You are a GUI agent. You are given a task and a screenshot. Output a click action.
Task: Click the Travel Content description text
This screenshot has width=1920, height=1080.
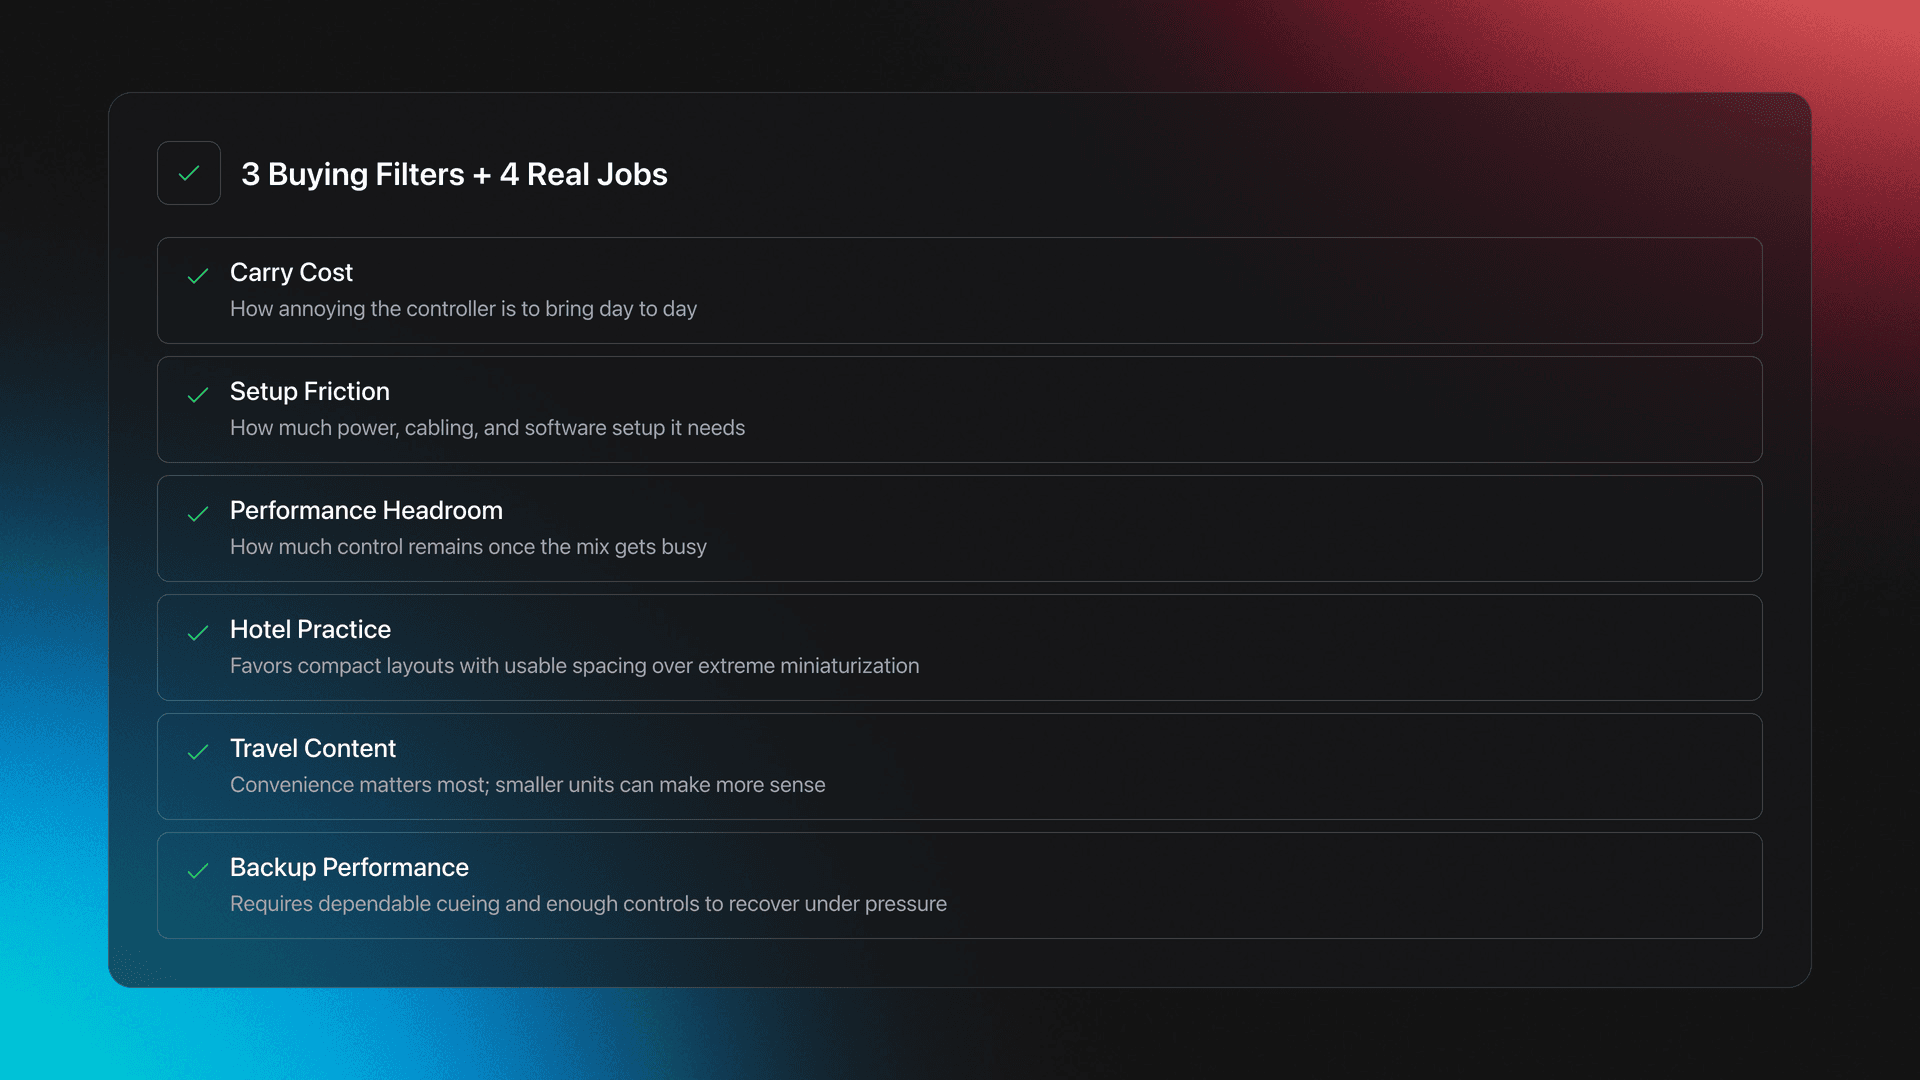528,785
